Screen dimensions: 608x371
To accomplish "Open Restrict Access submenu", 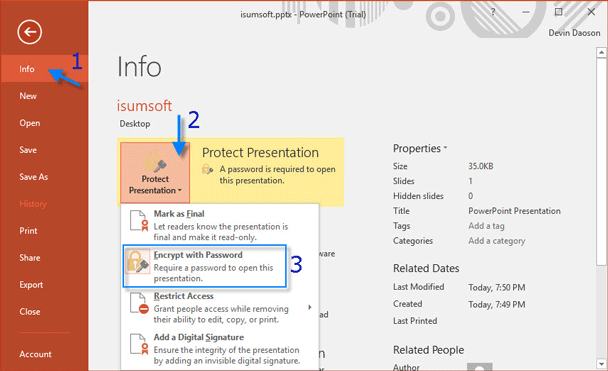I will (219, 307).
